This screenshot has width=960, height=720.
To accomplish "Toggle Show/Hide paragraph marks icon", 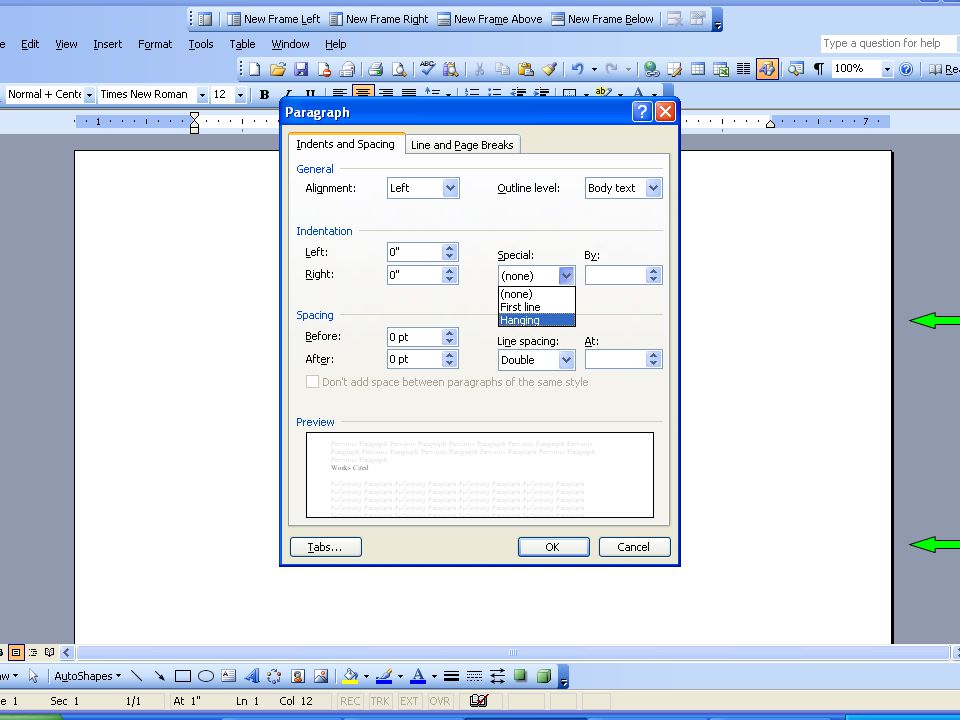I will pyautogui.click(x=819, y=69).
